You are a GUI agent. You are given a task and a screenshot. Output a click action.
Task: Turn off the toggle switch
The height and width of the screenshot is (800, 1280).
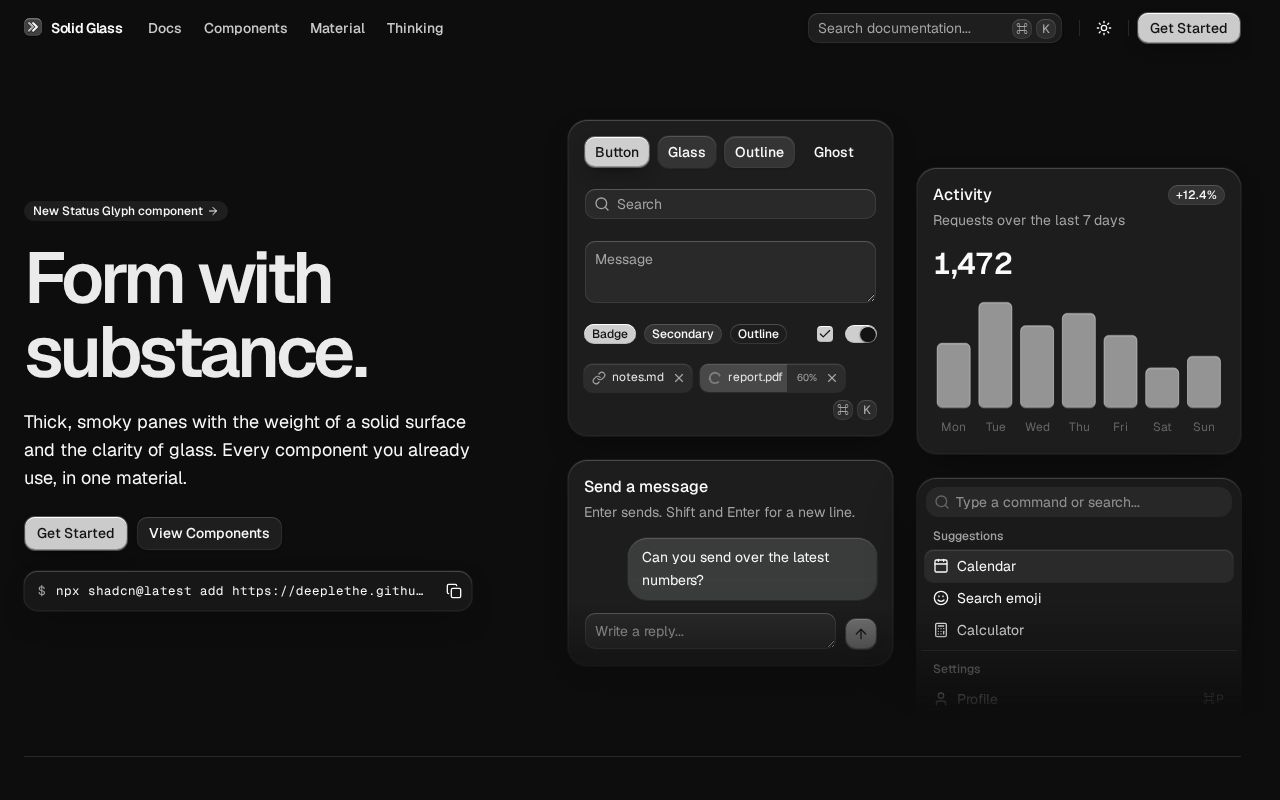click(x=861, y=334)
